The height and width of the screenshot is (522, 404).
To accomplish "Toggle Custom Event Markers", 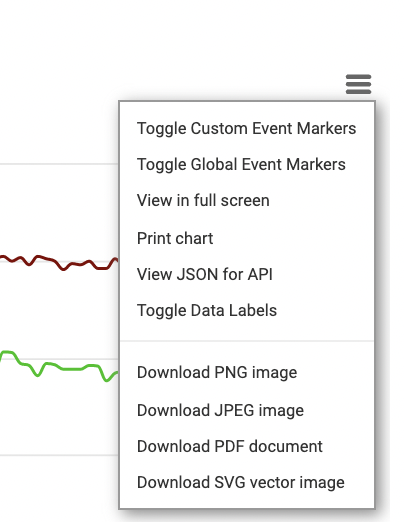I will coord(246,129).
